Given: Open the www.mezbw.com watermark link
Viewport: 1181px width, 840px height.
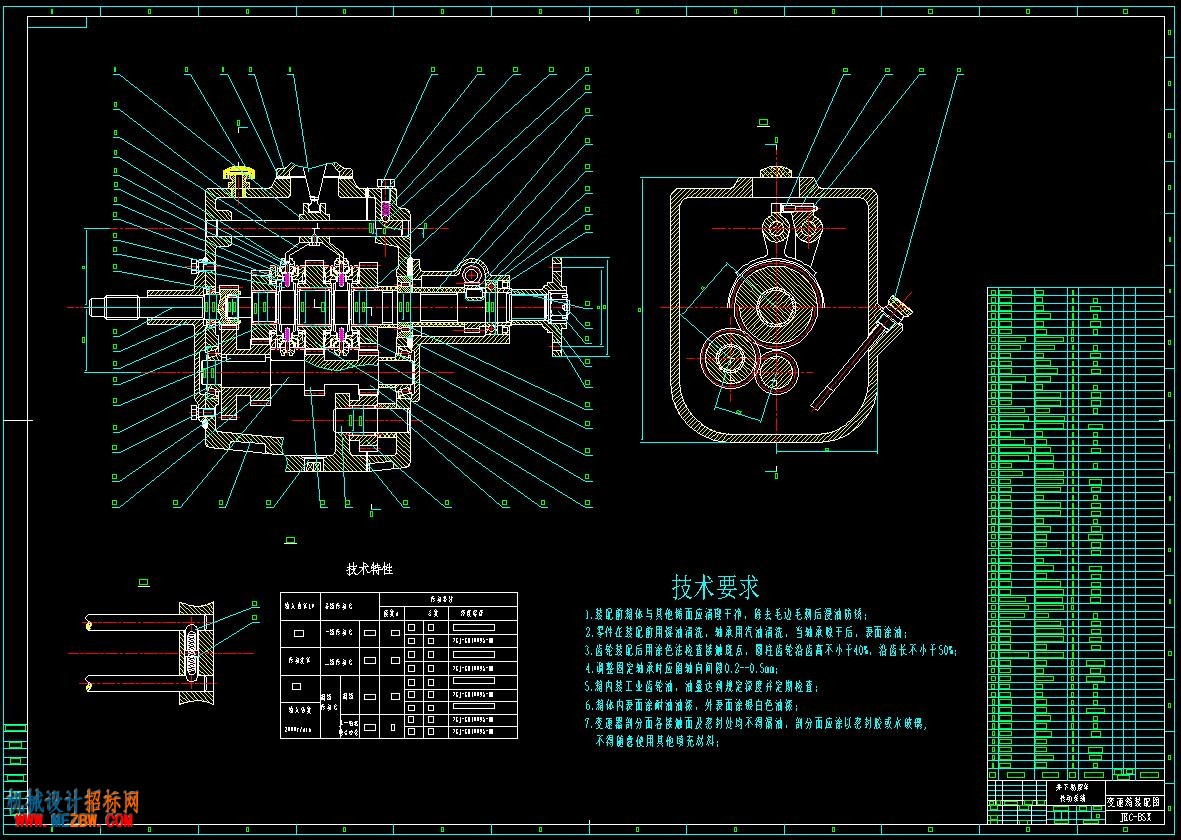Looking at the screenshot, I should (70, 820).
